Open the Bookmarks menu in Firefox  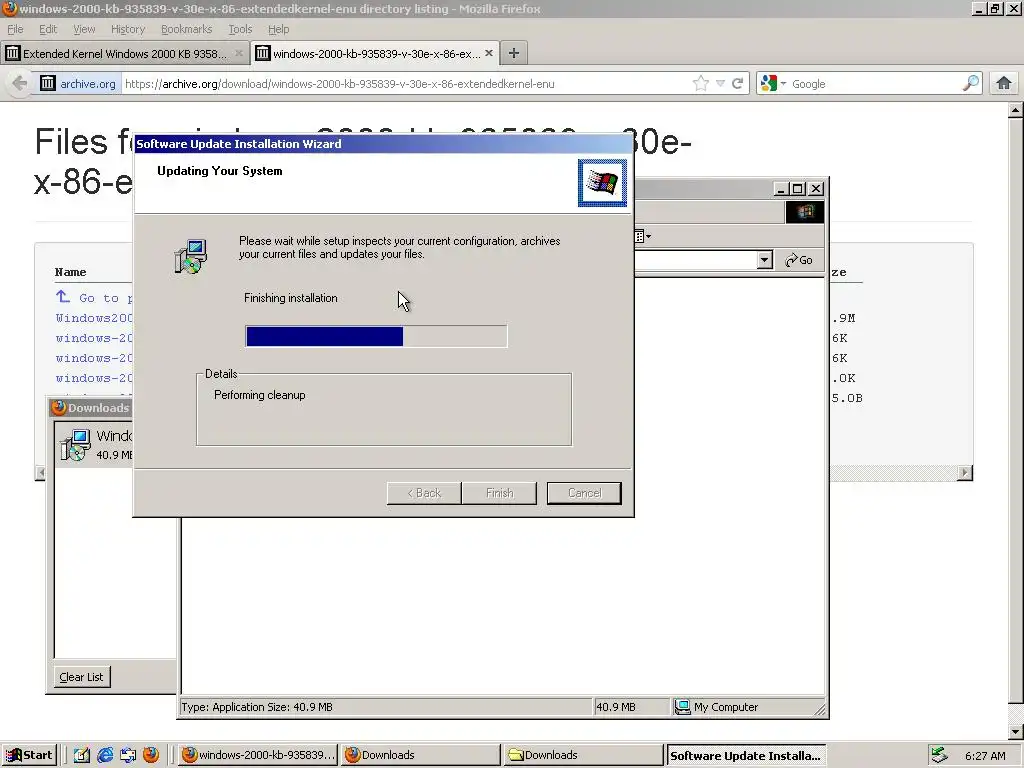tap(187, 29)
